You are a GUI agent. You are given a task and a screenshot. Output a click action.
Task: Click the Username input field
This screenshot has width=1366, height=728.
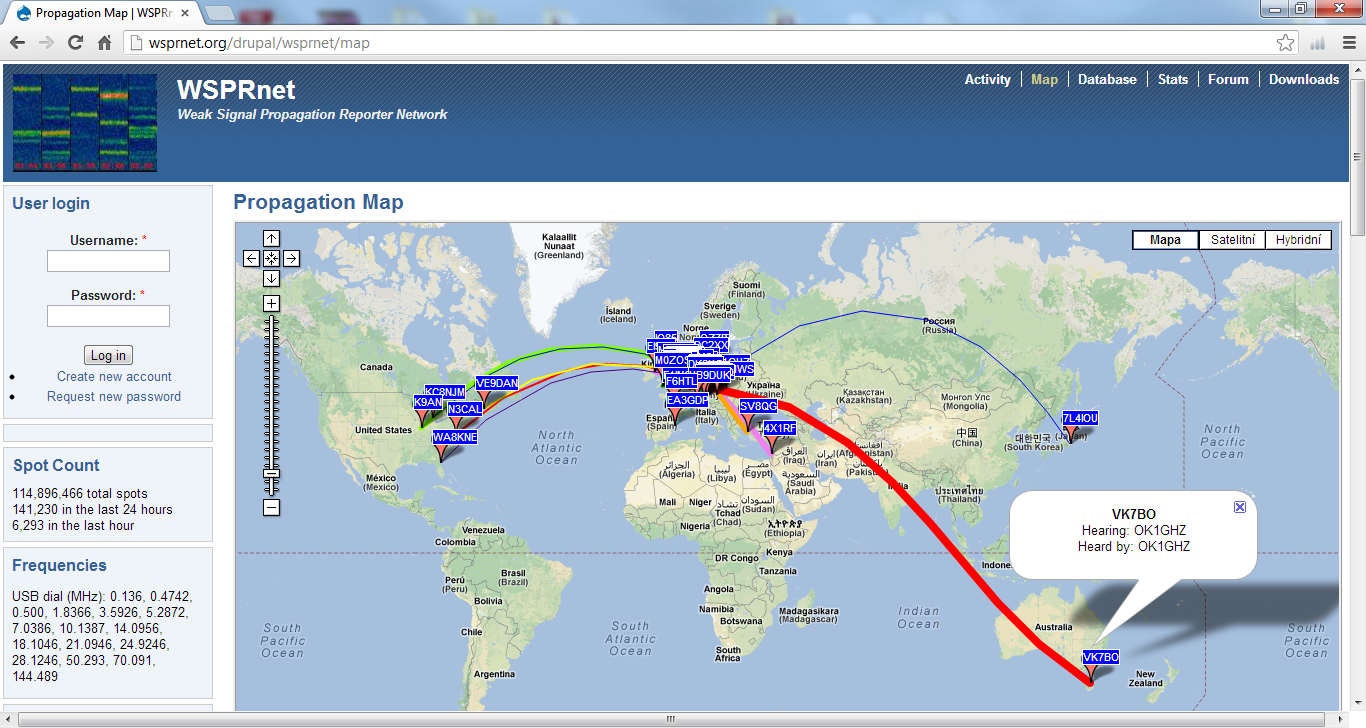coord(108,261)
